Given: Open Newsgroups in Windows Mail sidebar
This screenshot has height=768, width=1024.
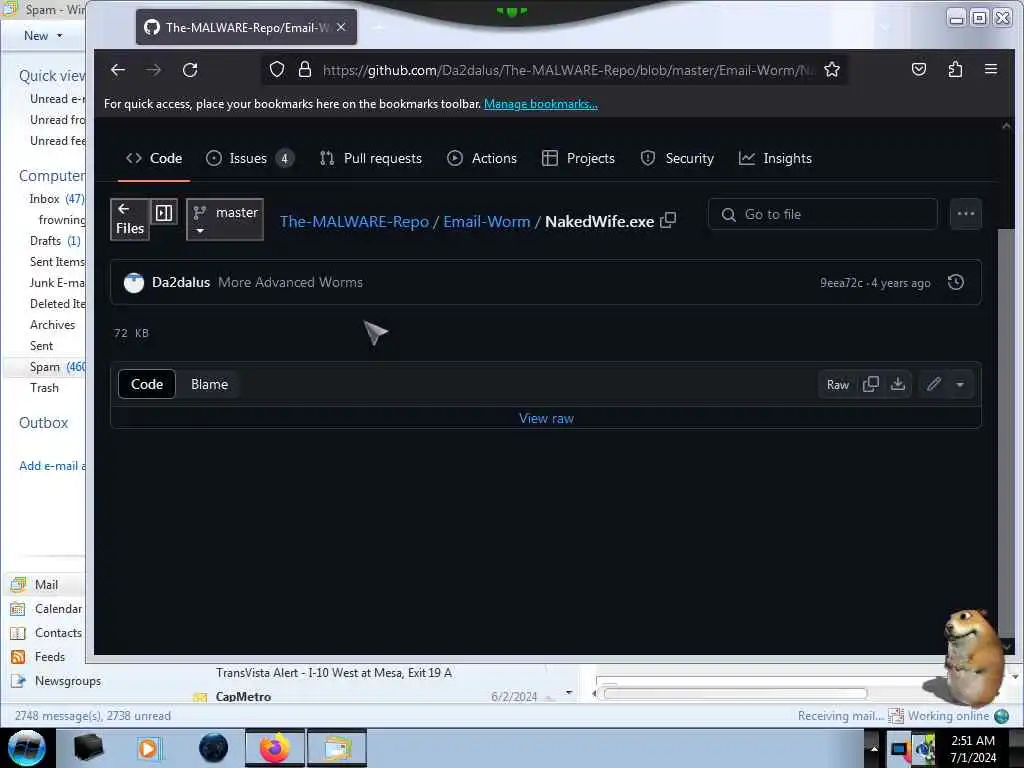Looking at the screenshot, I should coord(57,680).
